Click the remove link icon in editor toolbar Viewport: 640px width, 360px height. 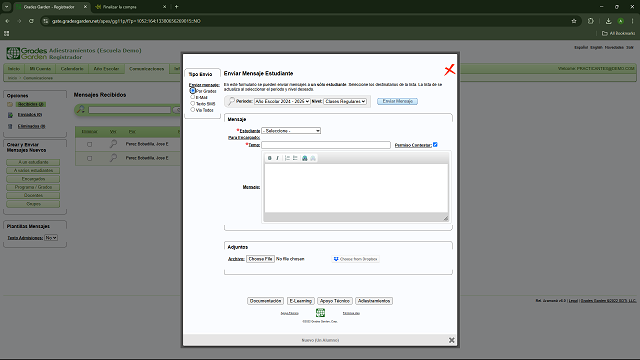click(313, 158)
